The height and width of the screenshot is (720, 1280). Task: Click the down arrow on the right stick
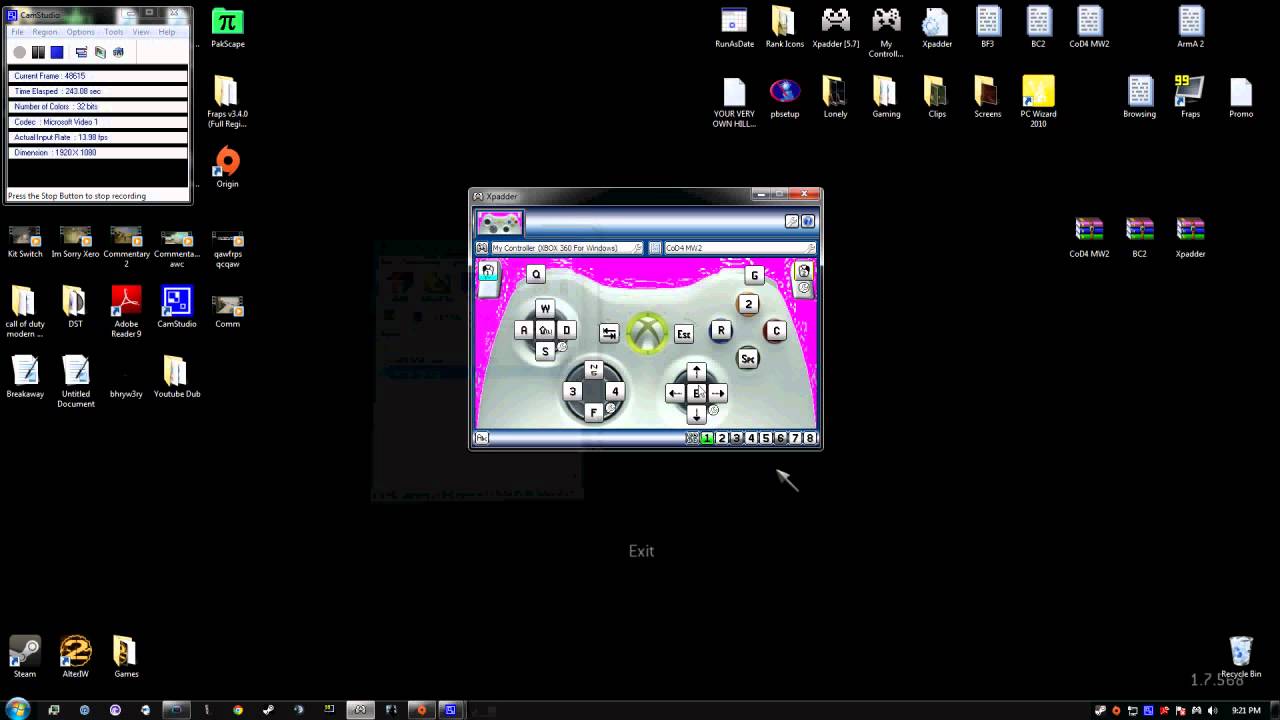click(x=697, y=414)
